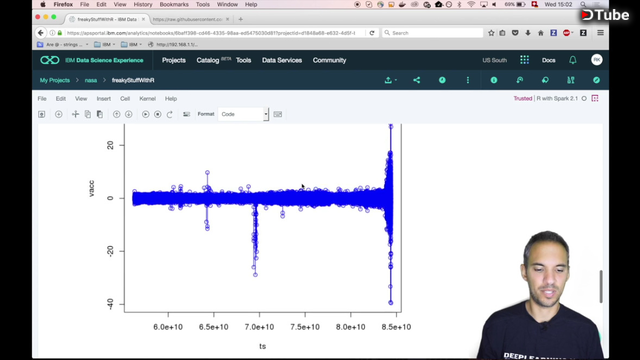Image resolution: width=640 pixels, height=360 pixels.
Task: Open the notebook File menu
Action: [x=42, y=99]
